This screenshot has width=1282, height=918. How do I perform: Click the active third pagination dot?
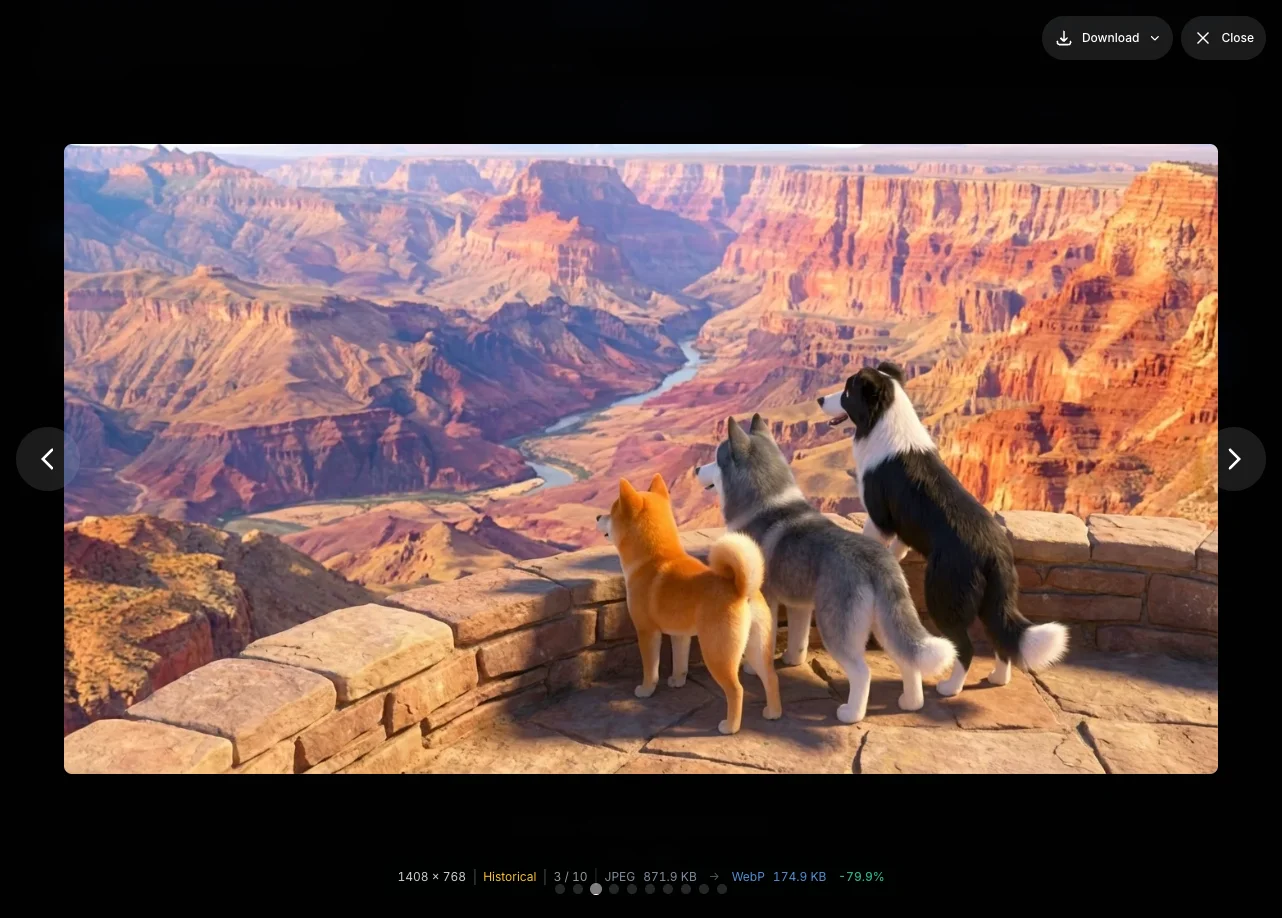click(x=596, y=889)
